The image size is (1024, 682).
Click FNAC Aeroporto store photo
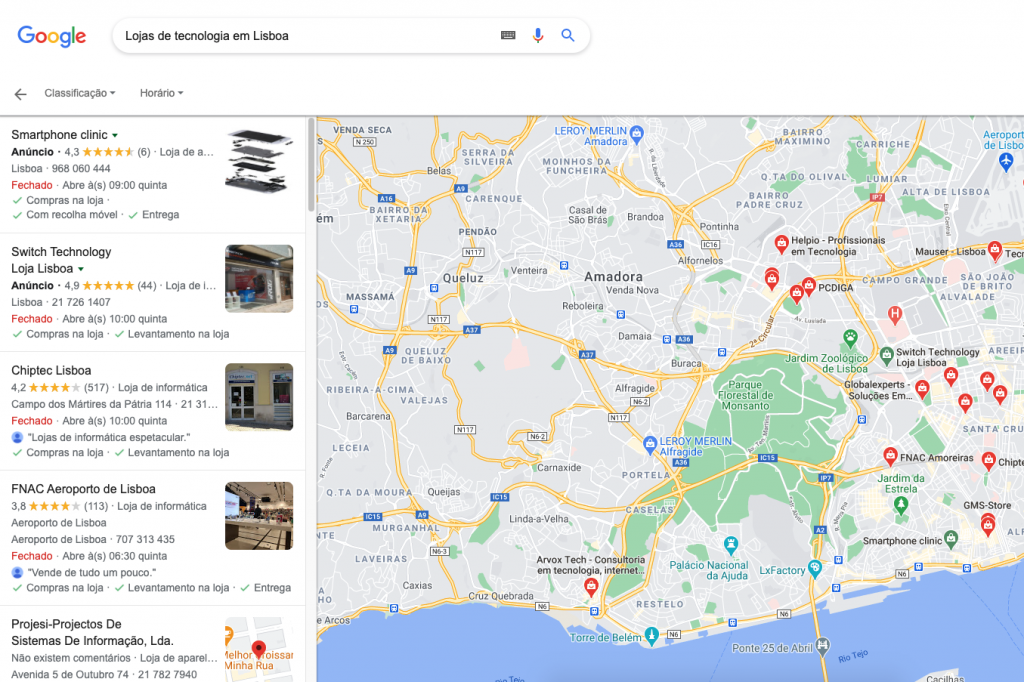point(259,516)
